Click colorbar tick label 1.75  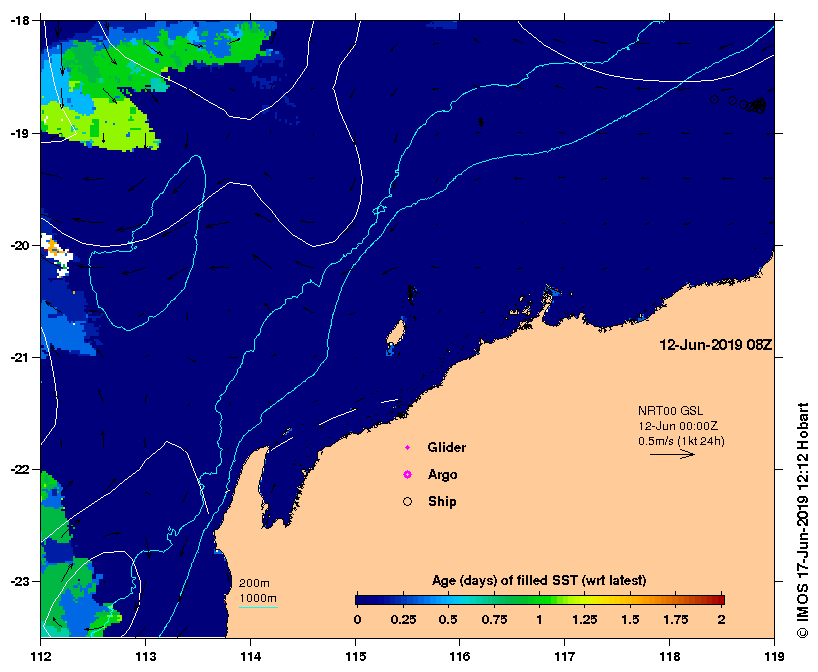click(x=676, y=620)
